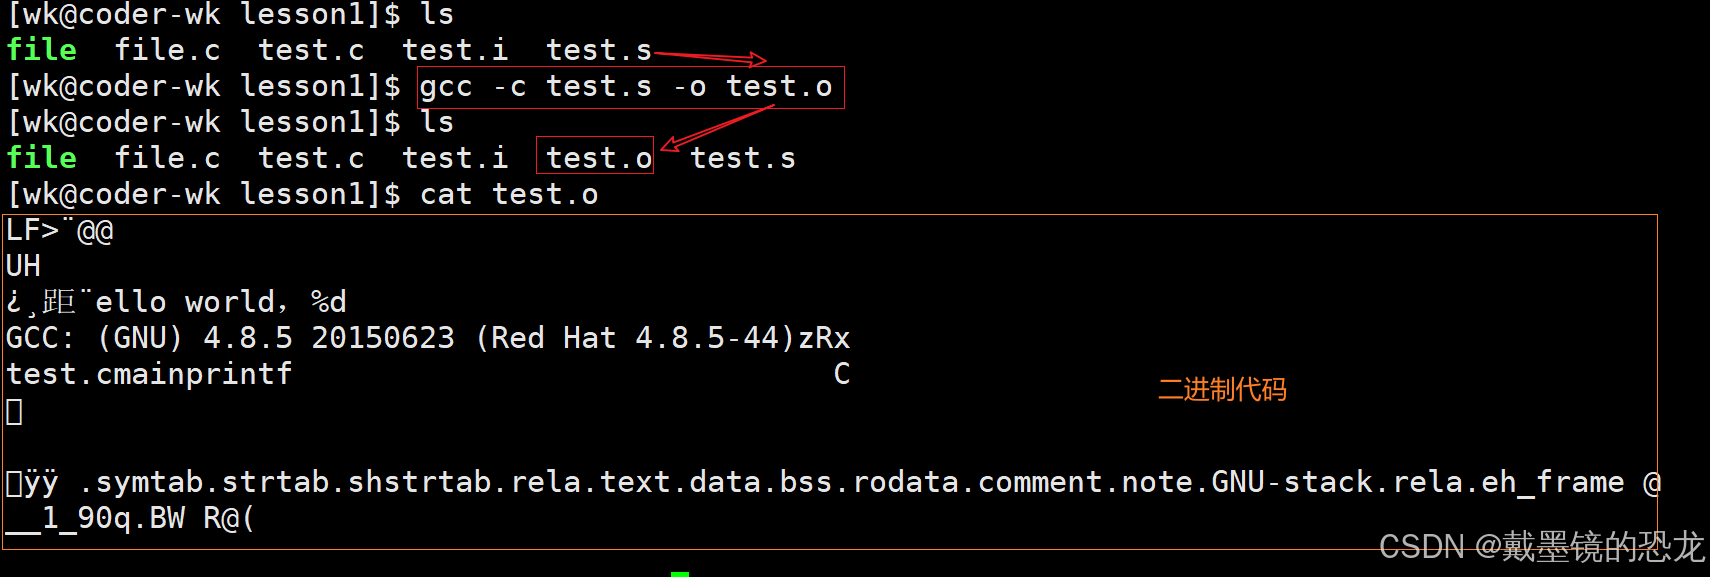Click the 'ello world, %d' string
This screenshot has width=1710, height=577.
(x=220, y=302)
